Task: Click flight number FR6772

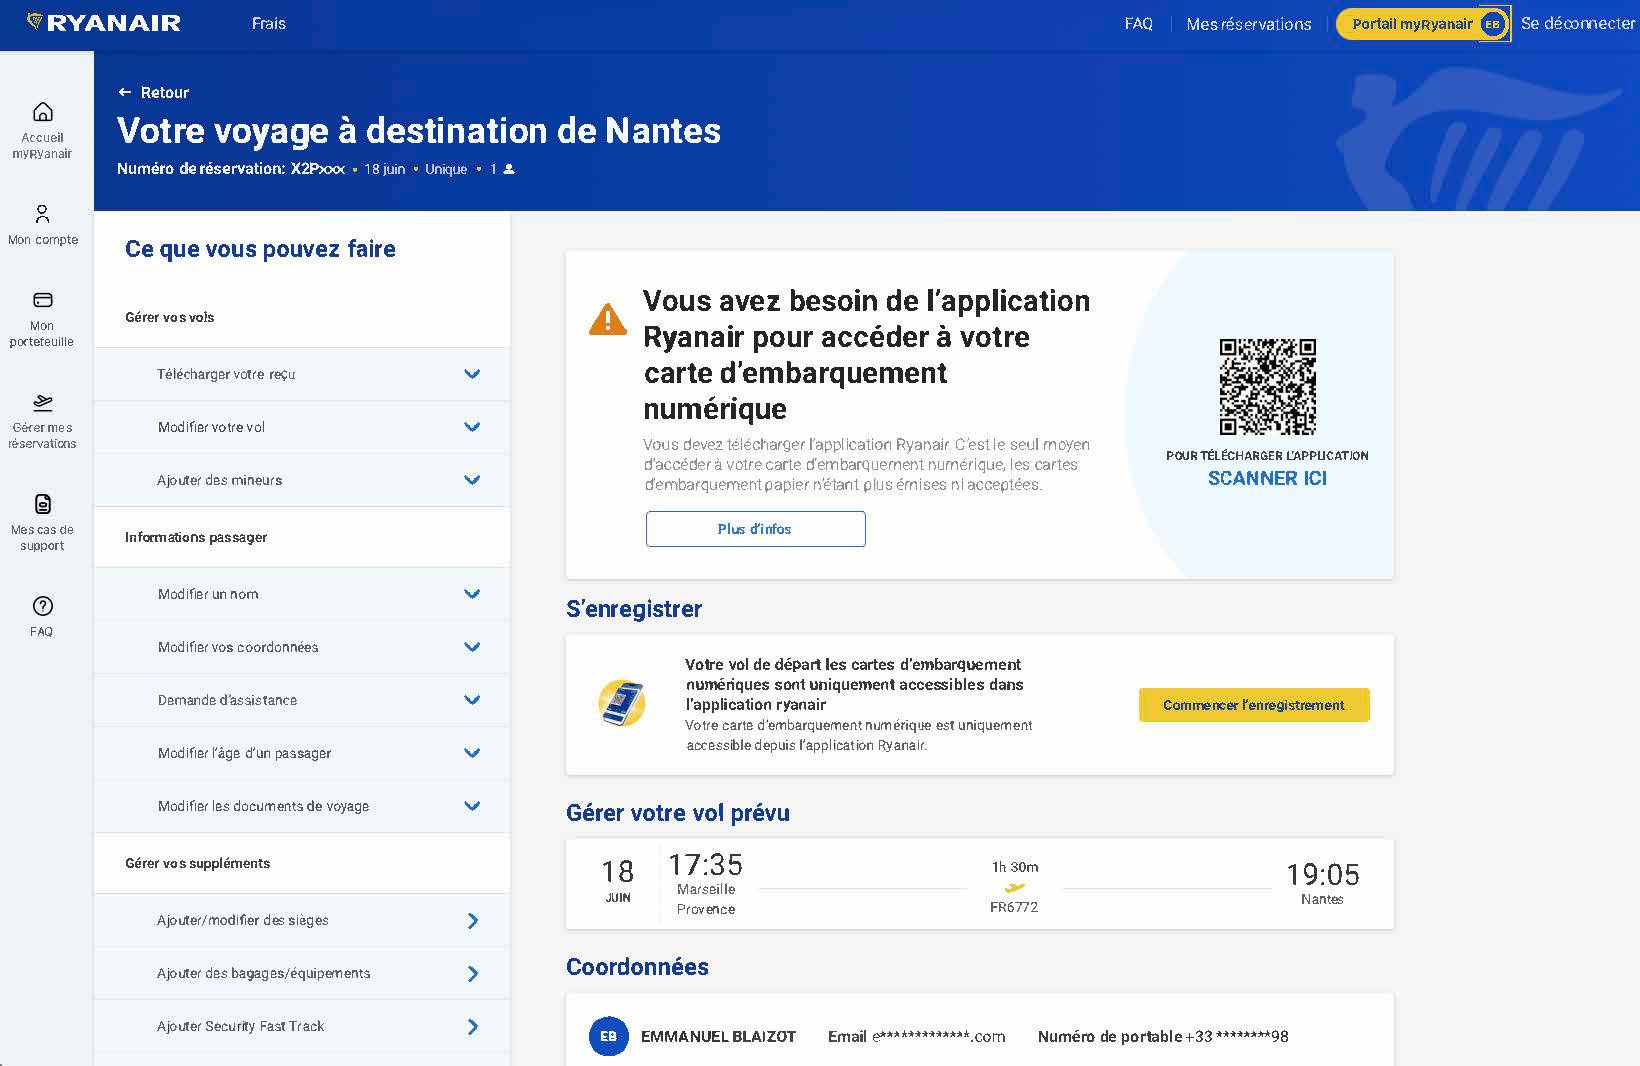Action: (1014, 907)
